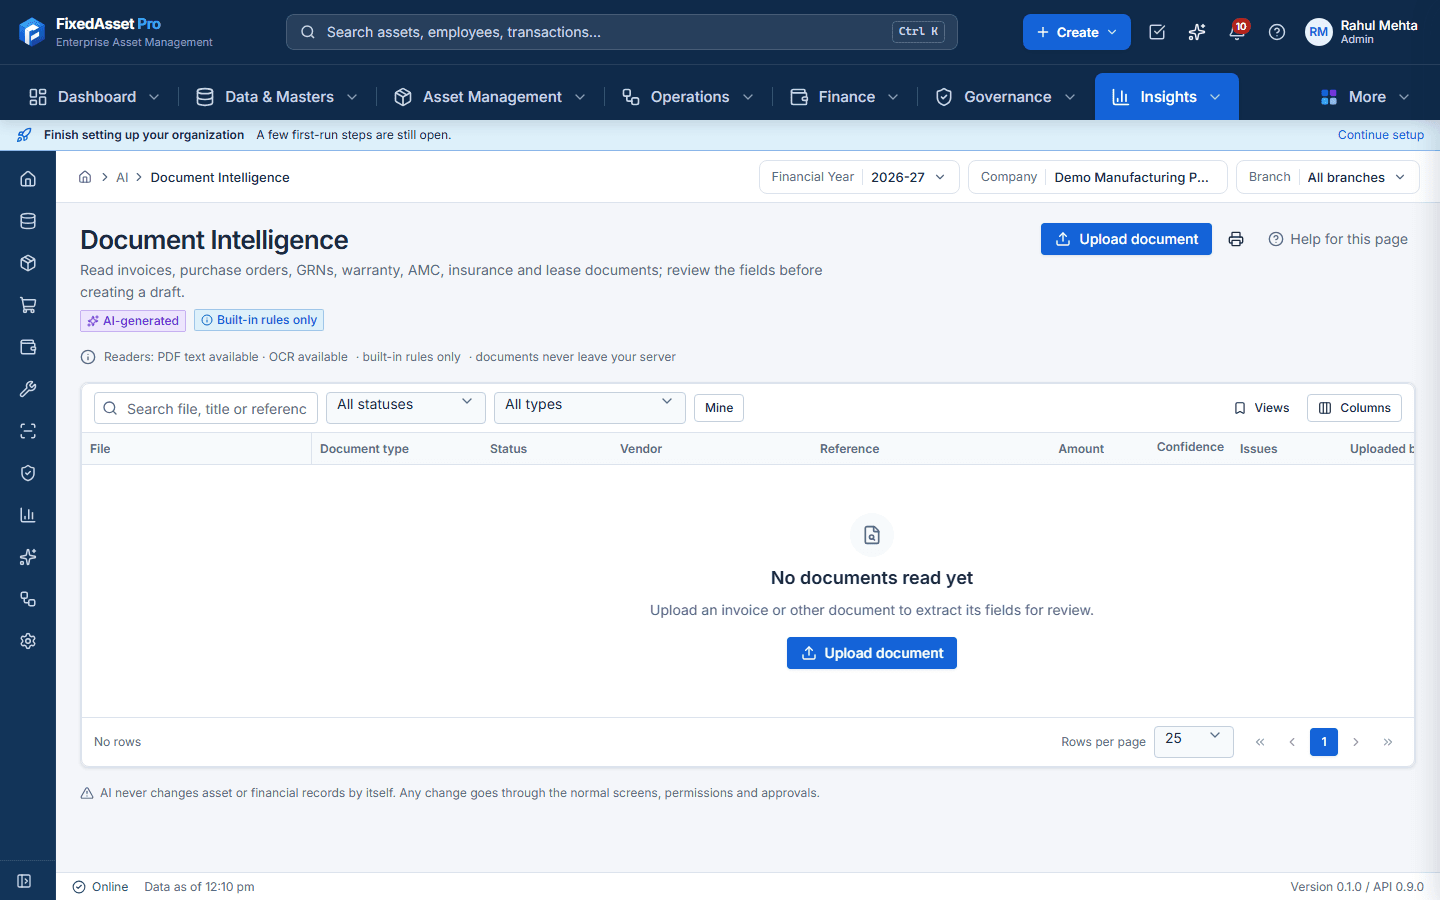Open the Financial Year 2026-27 selector

click(x=859, y=177)
